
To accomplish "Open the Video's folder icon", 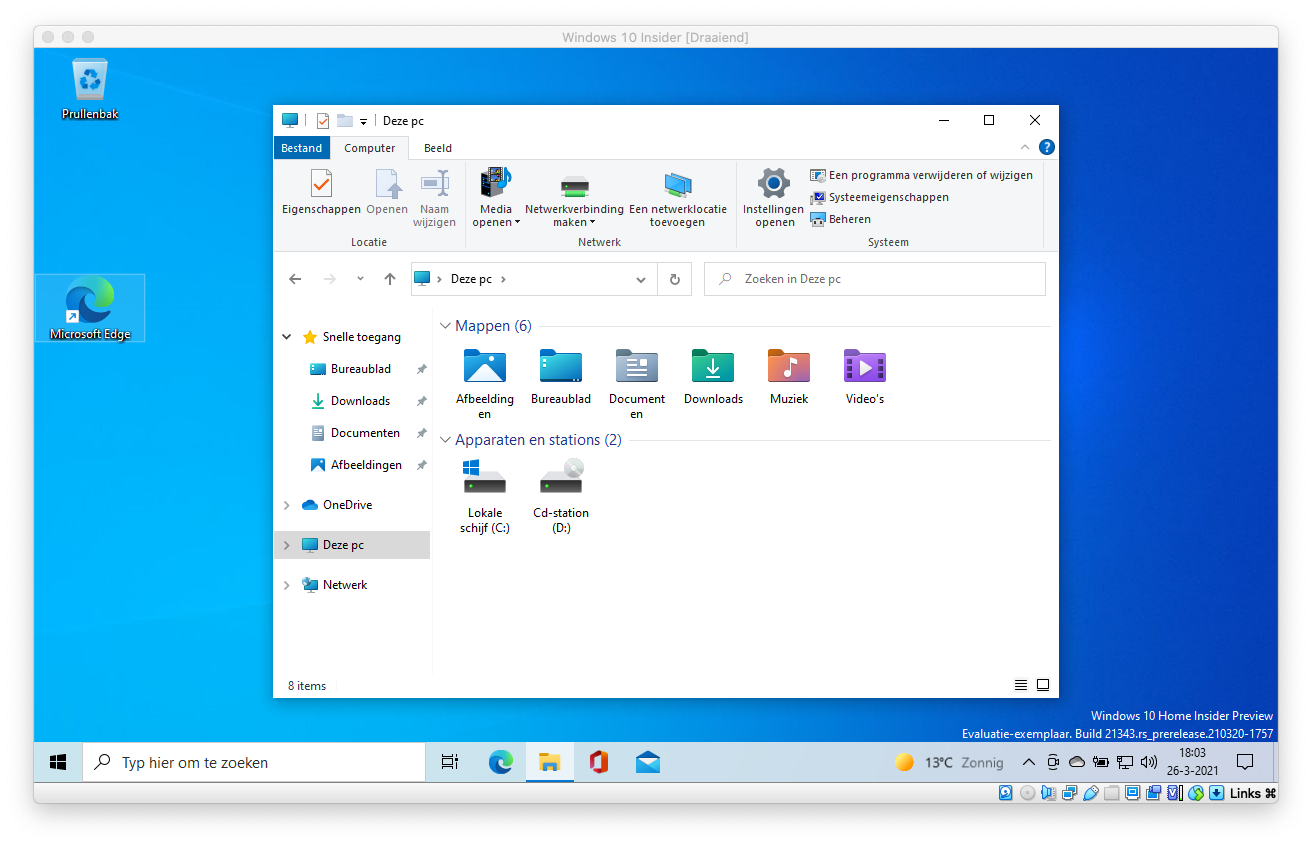I will [x=865, y=367].
